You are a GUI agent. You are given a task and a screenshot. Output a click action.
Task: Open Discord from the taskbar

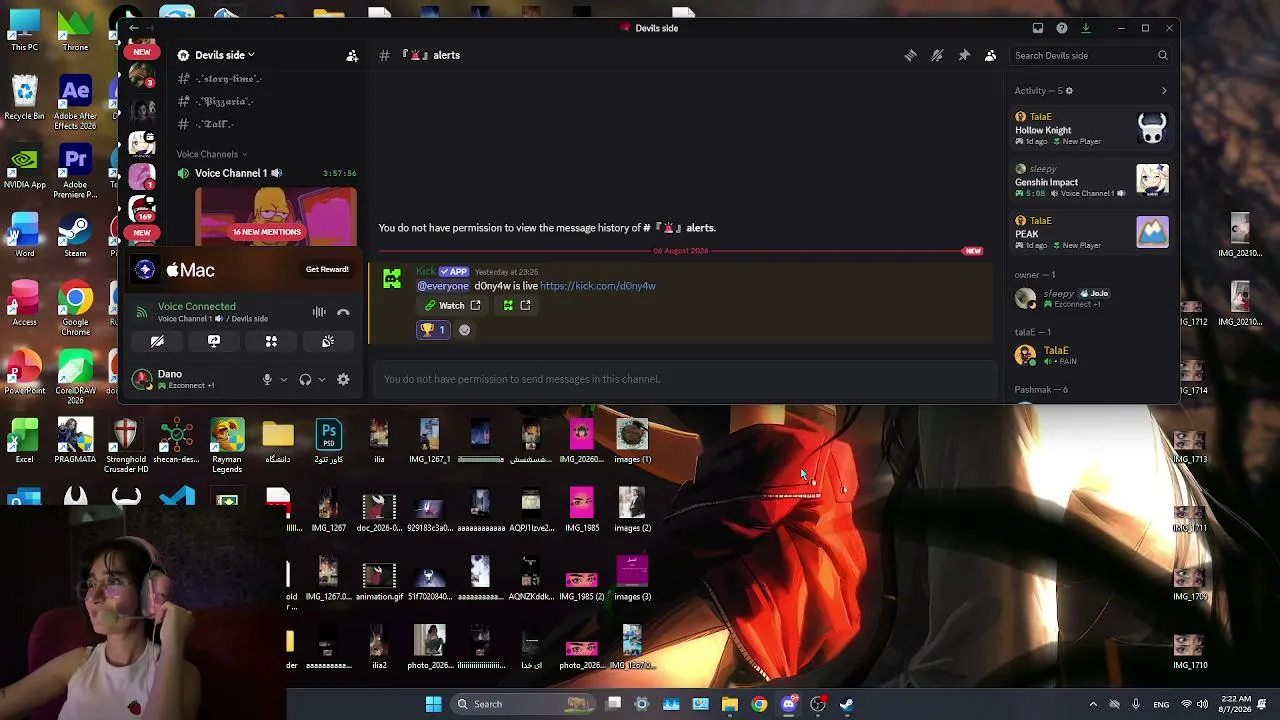[788, 704]
